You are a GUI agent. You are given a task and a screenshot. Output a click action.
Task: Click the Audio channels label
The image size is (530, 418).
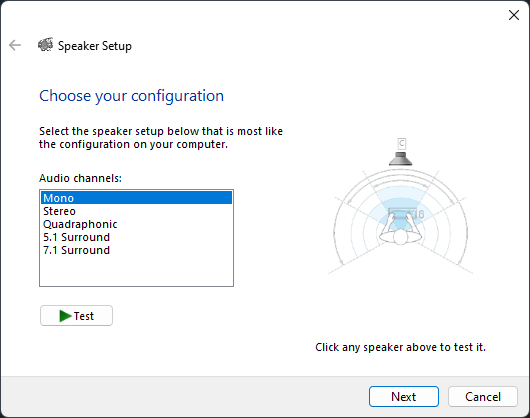[80, 178]
